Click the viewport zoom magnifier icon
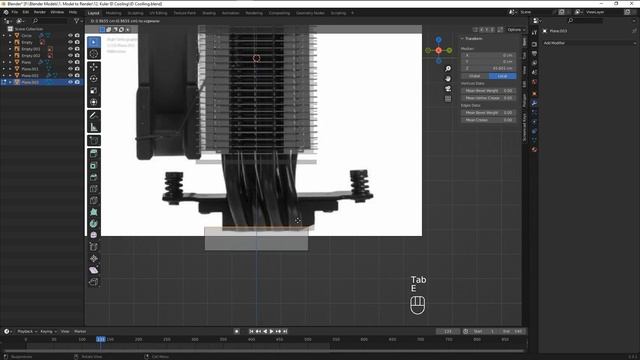The width and height of the screenshot is (640, 360). (448, 69)
